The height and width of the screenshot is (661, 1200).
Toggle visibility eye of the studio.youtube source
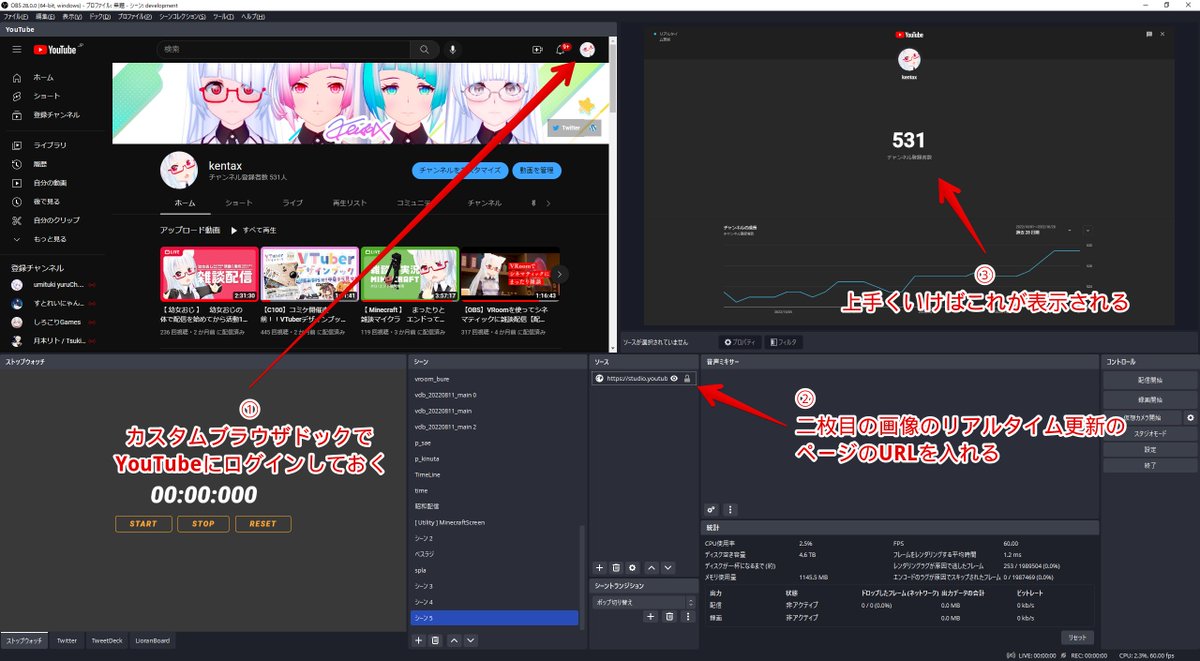coord(674,378)
